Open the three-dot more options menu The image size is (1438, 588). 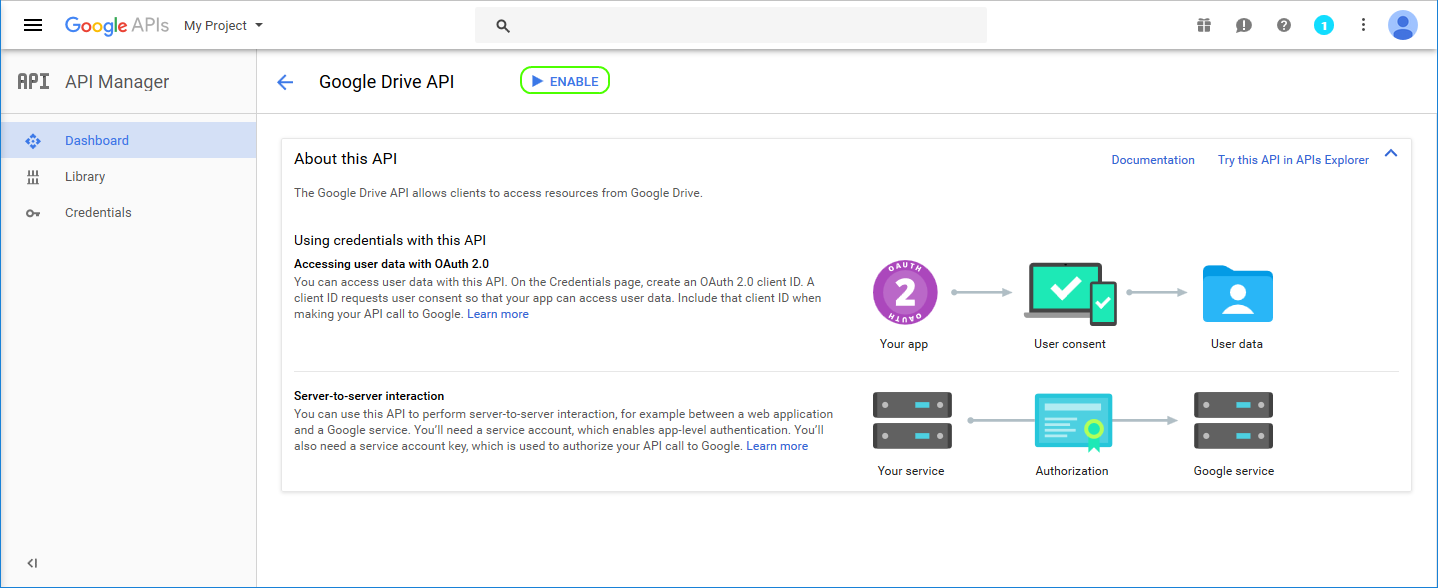click(x=1363, y=25)
